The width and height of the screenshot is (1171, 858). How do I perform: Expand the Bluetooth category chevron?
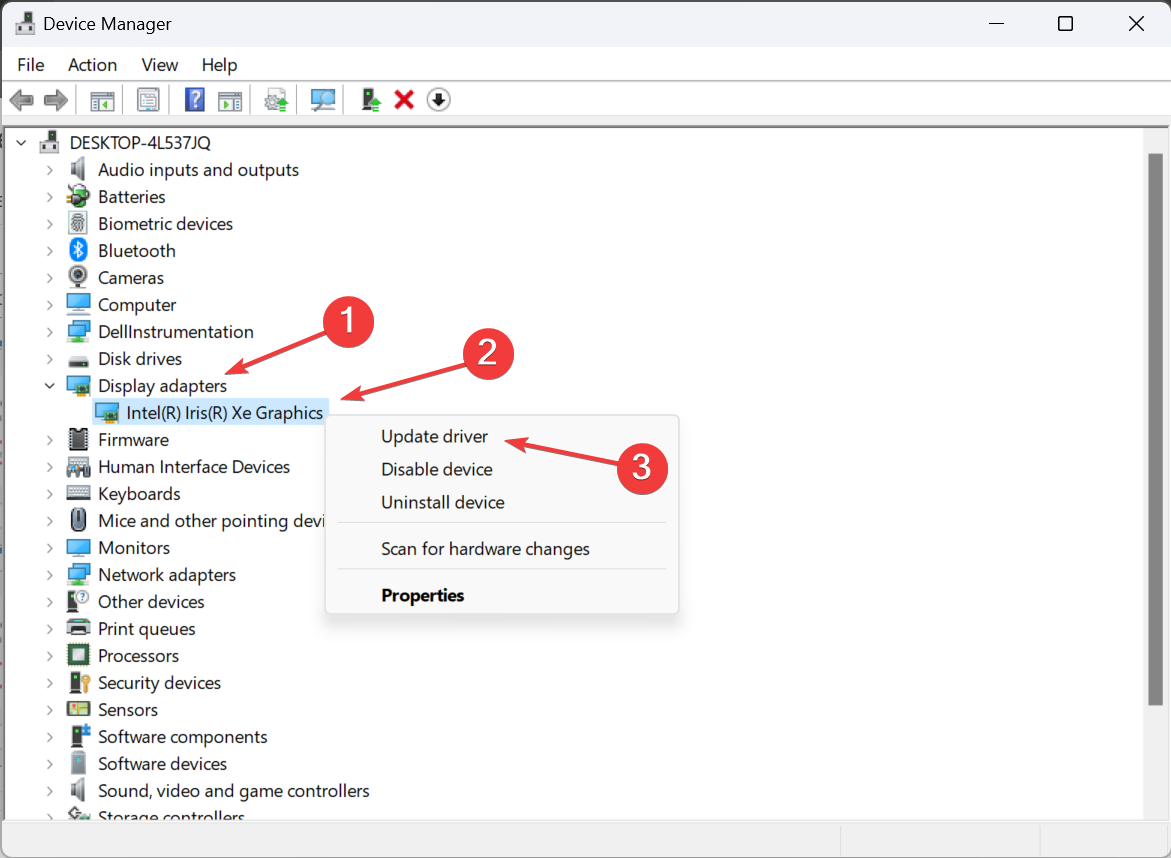point(49,251)
